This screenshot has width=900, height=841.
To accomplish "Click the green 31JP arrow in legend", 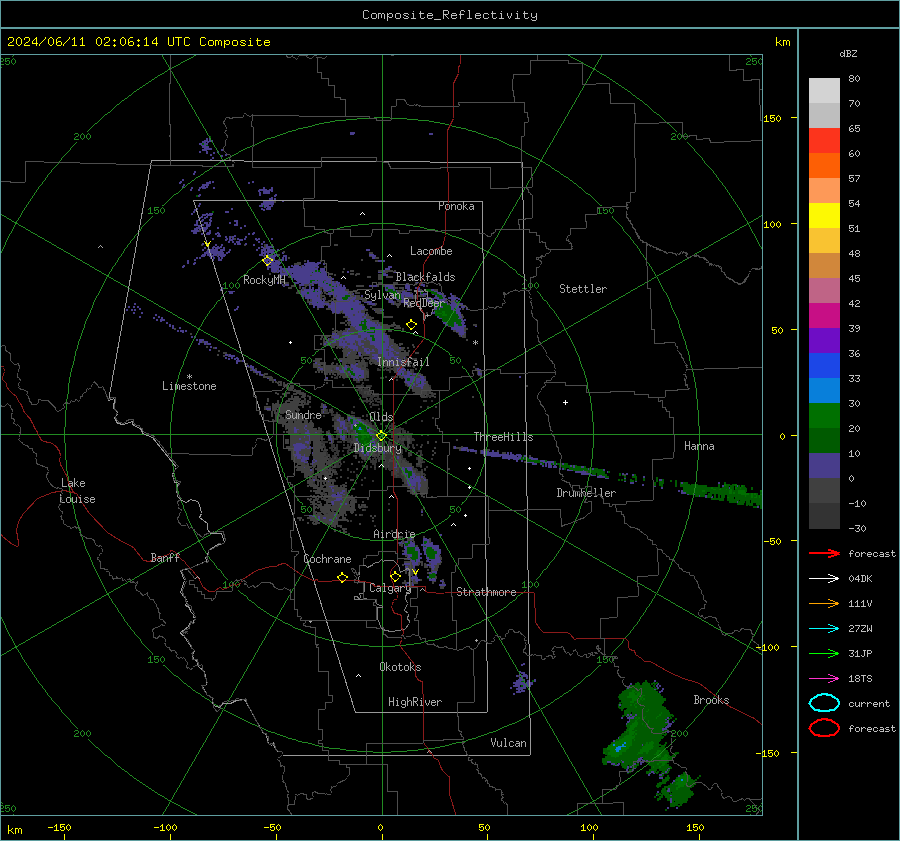I will click(x=824, y=653).
